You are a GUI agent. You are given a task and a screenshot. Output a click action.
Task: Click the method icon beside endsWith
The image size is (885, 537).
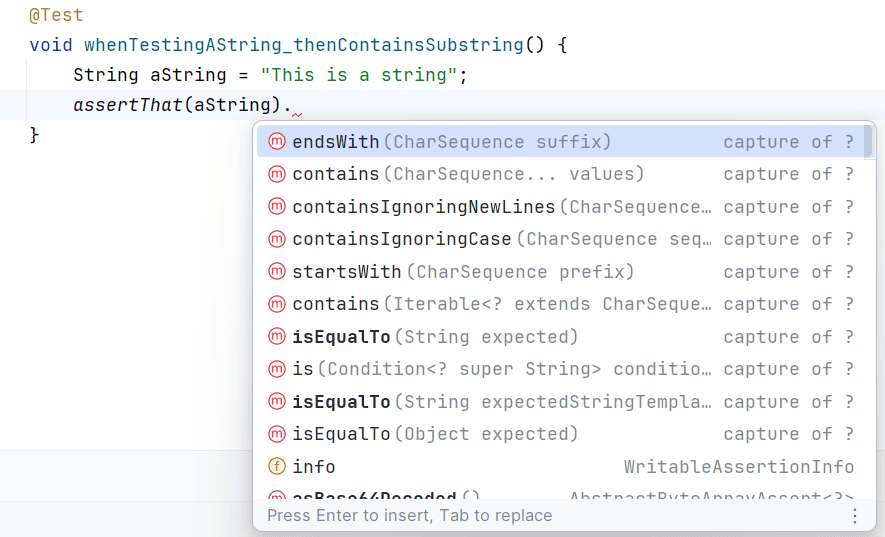click(277, 142)
